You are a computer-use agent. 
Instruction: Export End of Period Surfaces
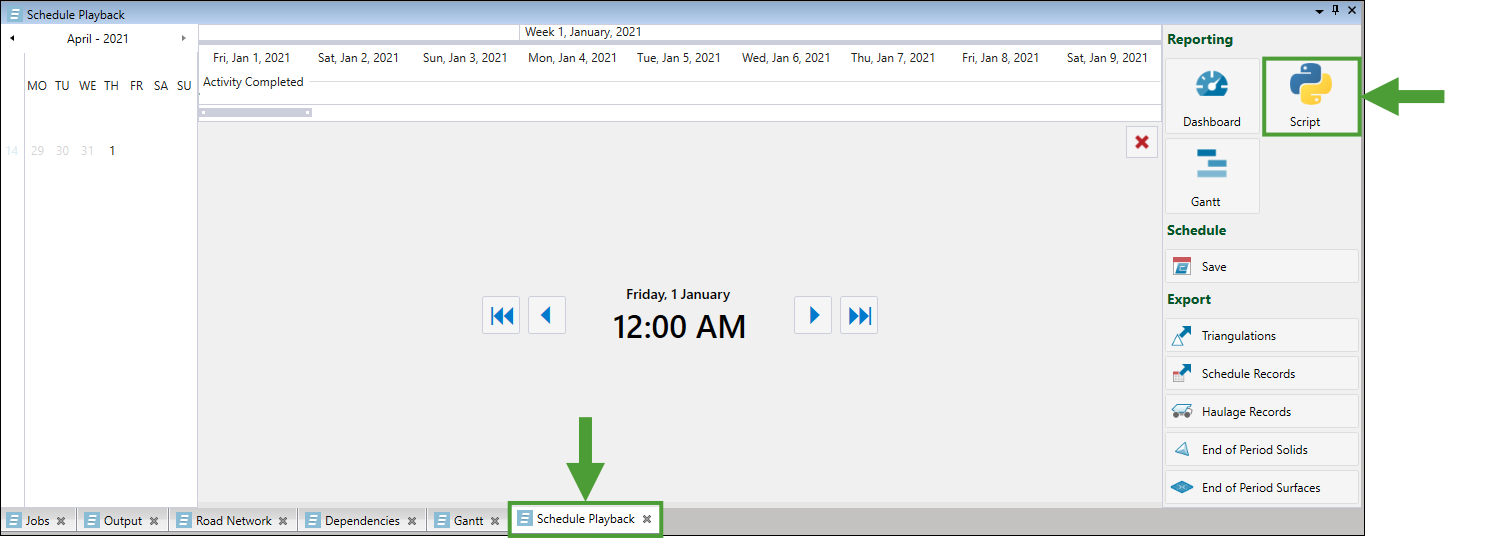(x=1262, y=488)
